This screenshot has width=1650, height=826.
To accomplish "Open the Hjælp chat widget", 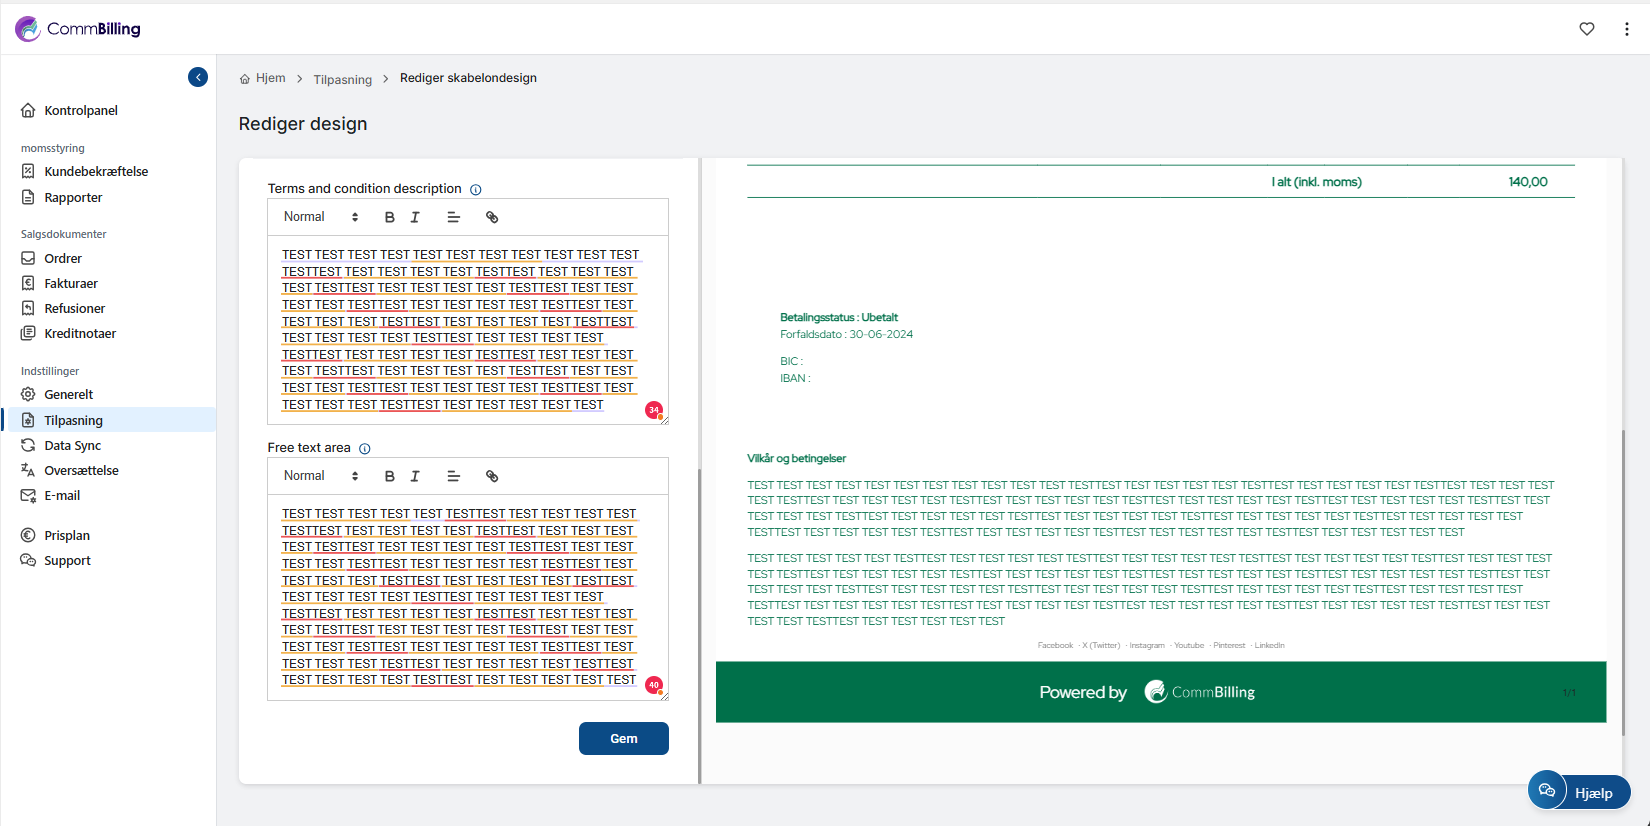I will 1579,792.
